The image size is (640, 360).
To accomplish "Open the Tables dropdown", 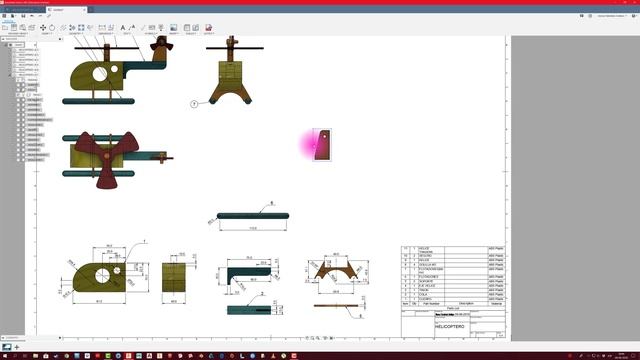I will [x=191, y=33].
